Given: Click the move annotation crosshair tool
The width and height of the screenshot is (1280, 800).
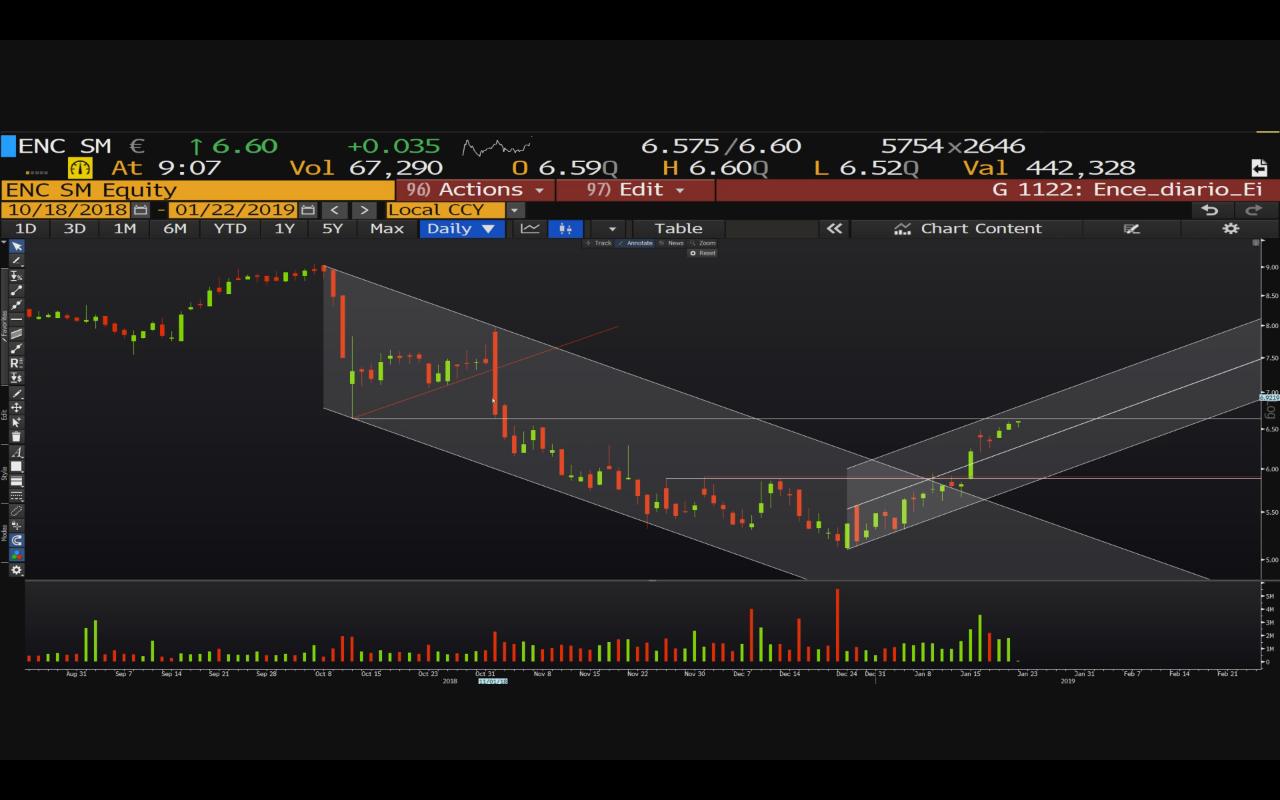Looking at the screenshot, I should pos(16,408).
